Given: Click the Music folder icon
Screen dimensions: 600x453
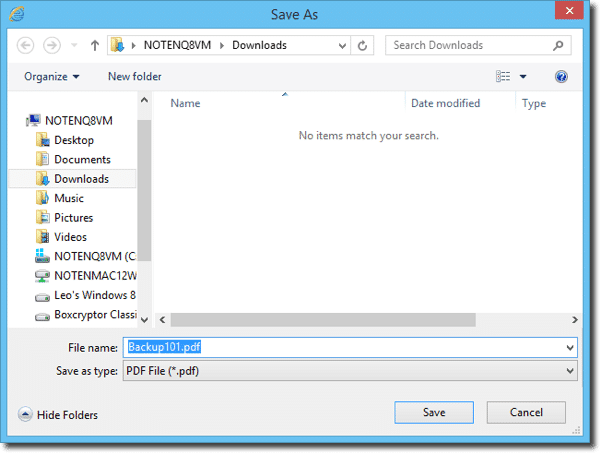Looking at the screenshot, I should point(42,198).
